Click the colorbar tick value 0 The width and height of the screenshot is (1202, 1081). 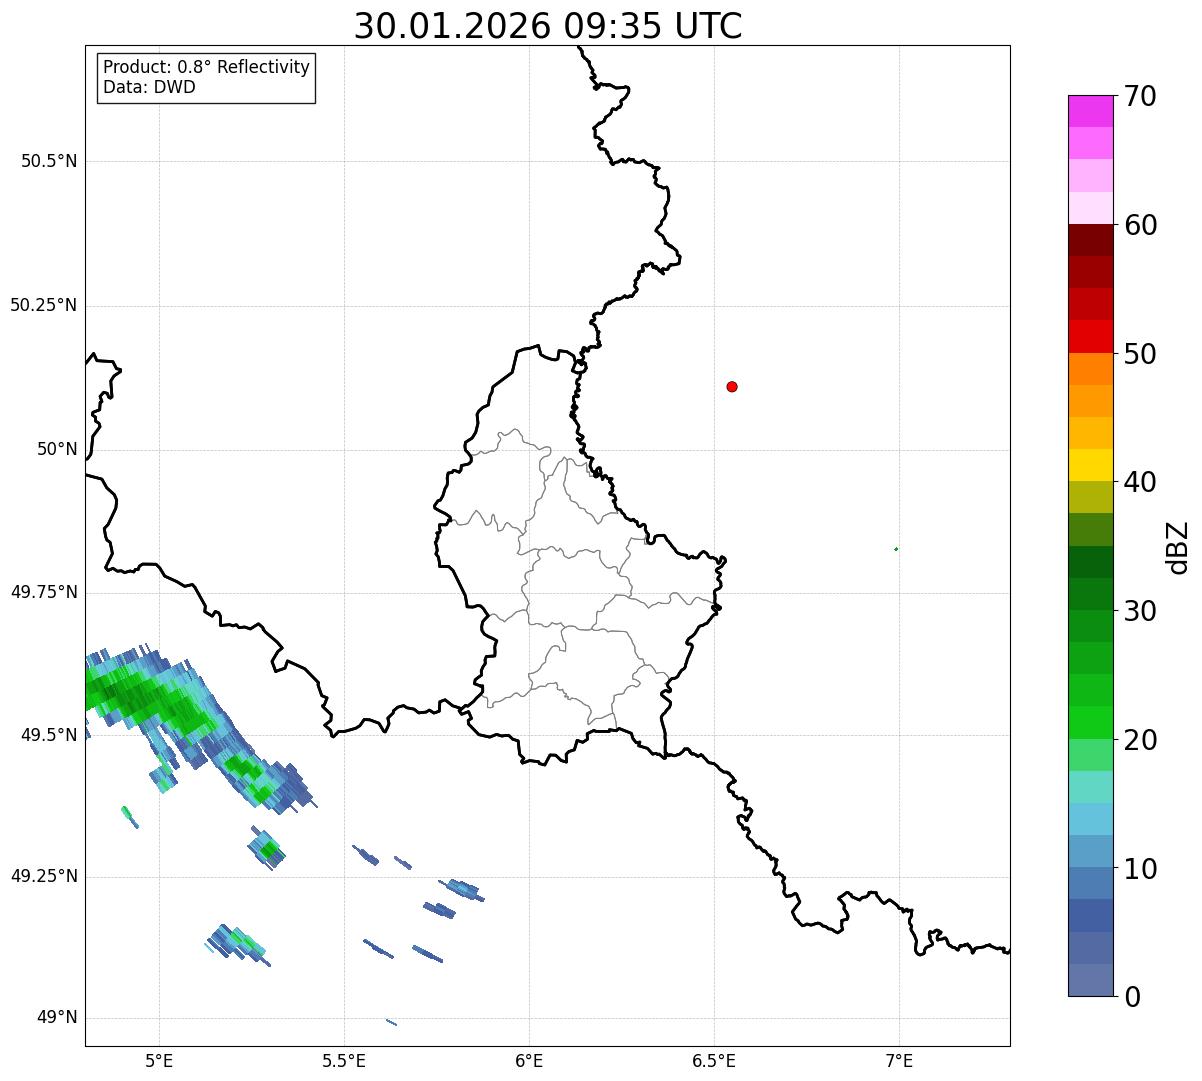pos(1132,997)
